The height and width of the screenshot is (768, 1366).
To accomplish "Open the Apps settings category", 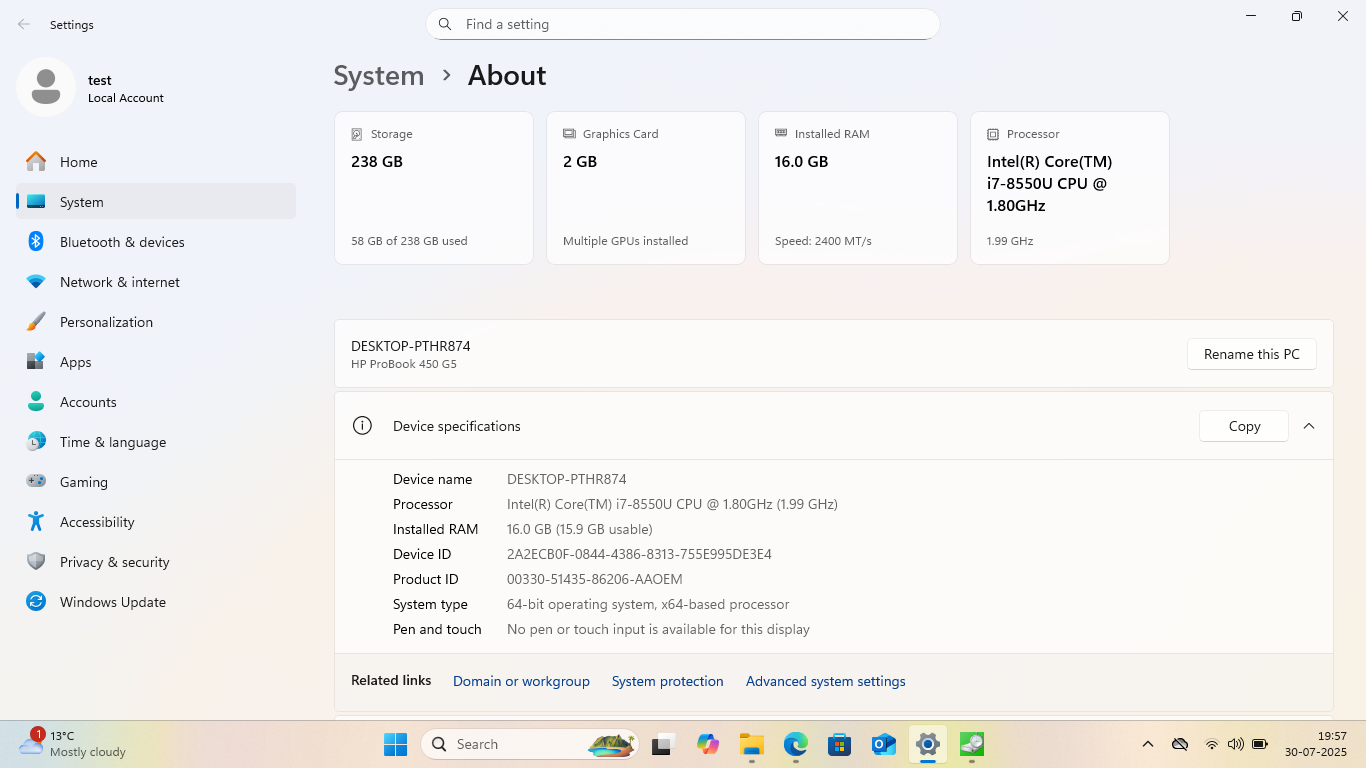I will pos(75,362).
